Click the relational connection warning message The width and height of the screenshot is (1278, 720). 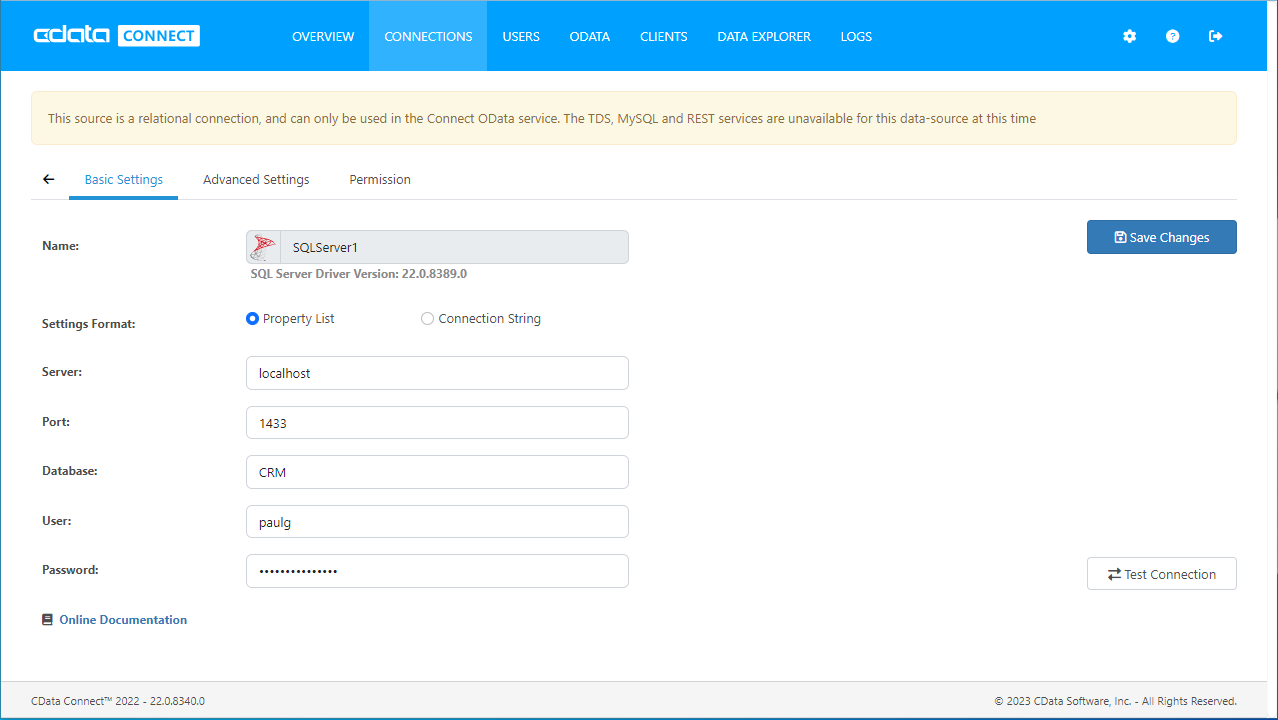click(x=634, y=118)
